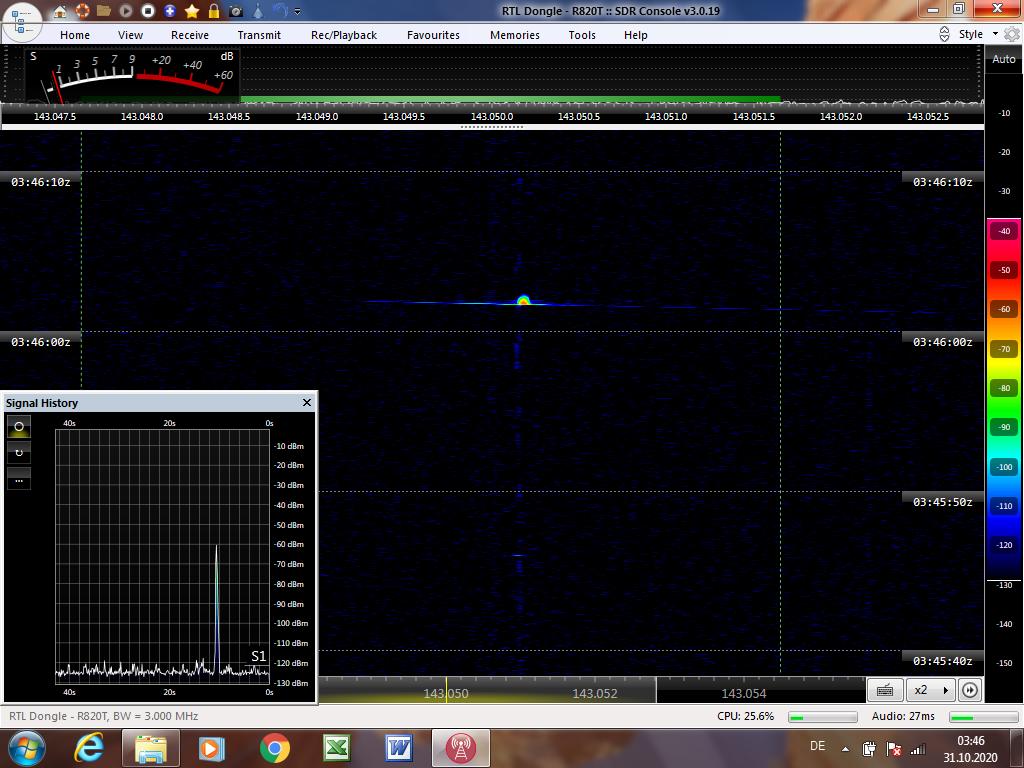Viewport: 1024px width, 768px height.
Task: Open the Style dropdown menu
Action: pyautogui.click(x=978, y=34)
